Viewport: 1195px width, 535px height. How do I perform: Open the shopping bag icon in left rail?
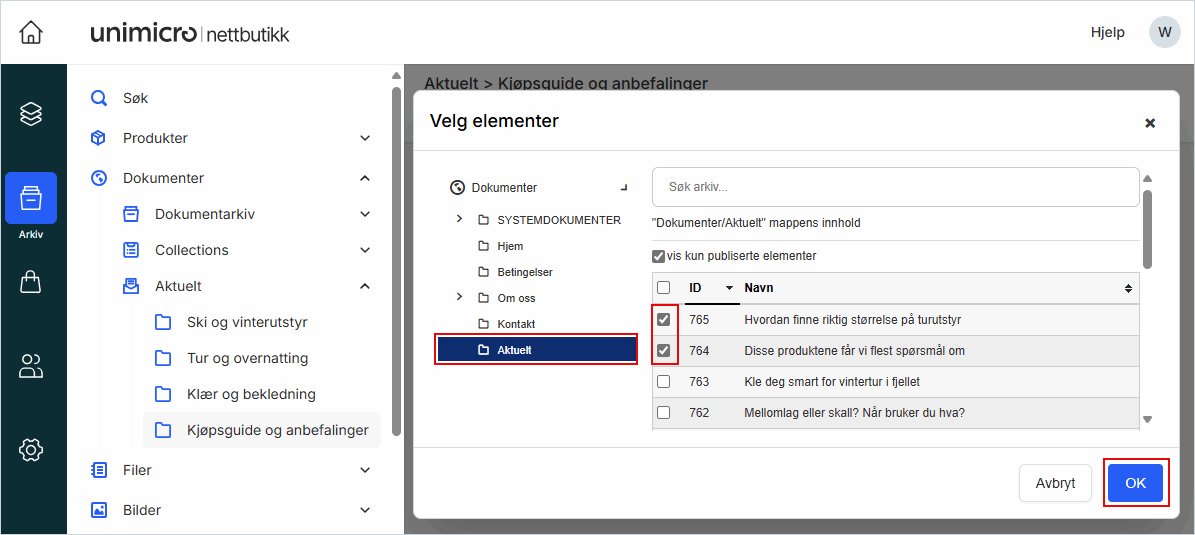pyautogui.click(x=31, y=282)
